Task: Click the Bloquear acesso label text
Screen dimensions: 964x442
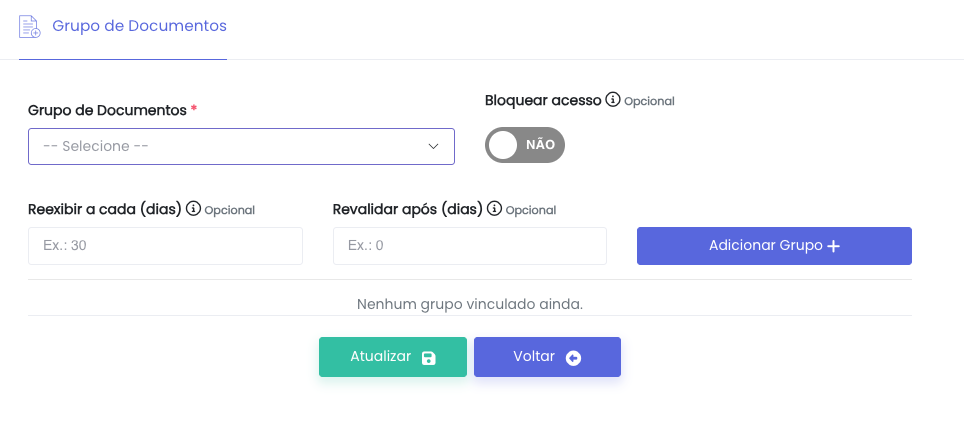Action: (543, 100)
